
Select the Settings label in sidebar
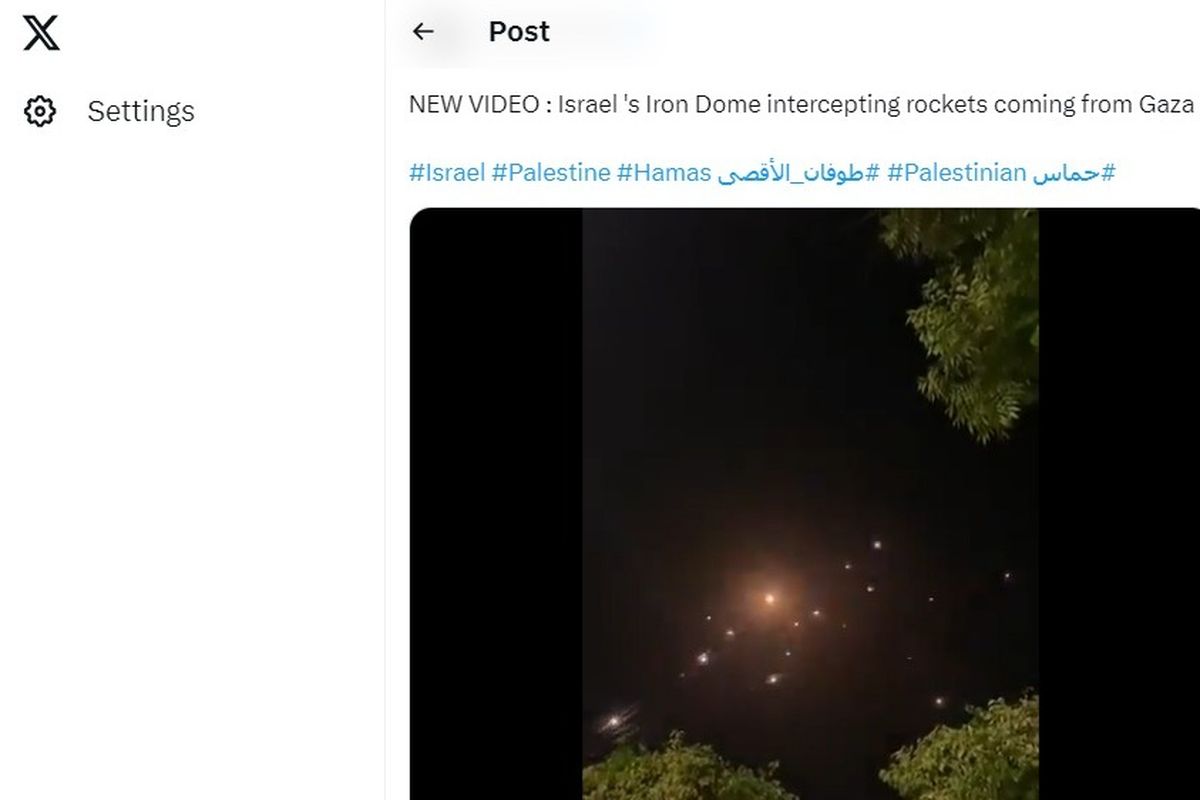[x=141, y=111]
